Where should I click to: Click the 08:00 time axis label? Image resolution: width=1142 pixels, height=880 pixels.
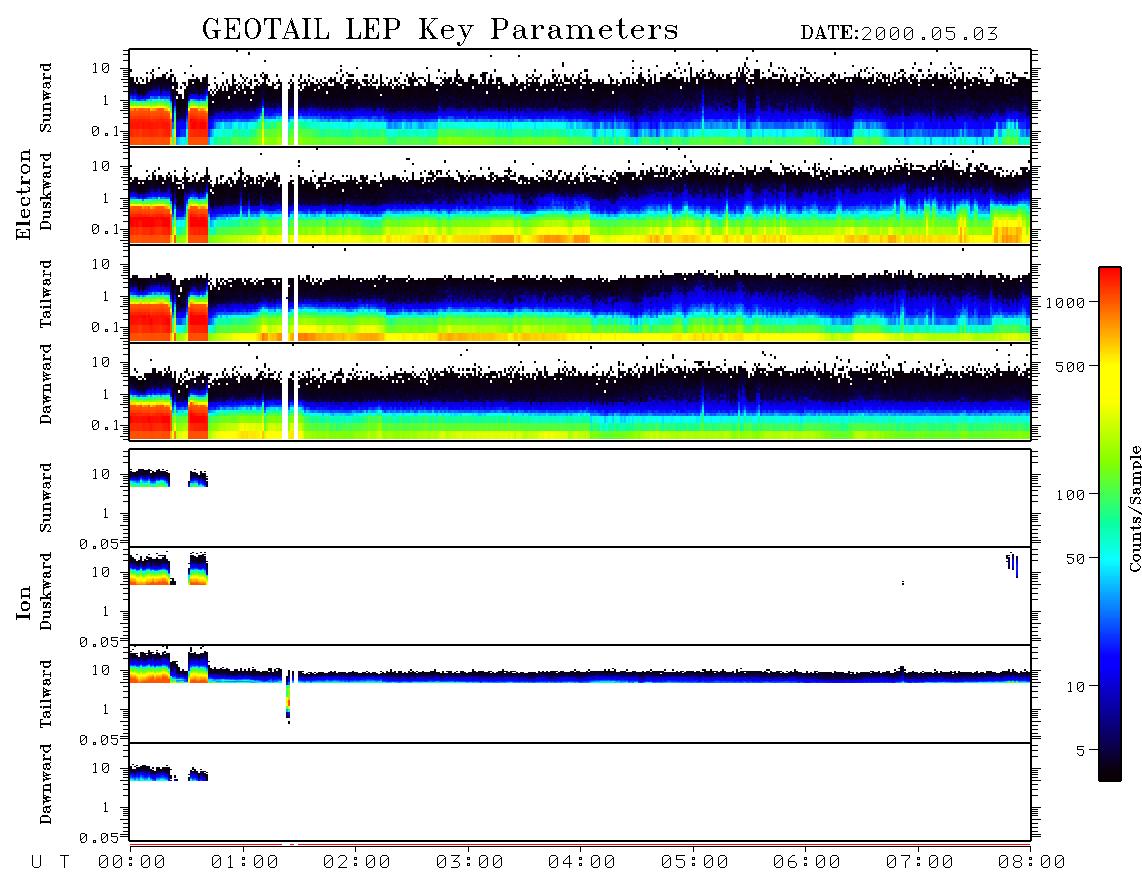coord(1032,863)
